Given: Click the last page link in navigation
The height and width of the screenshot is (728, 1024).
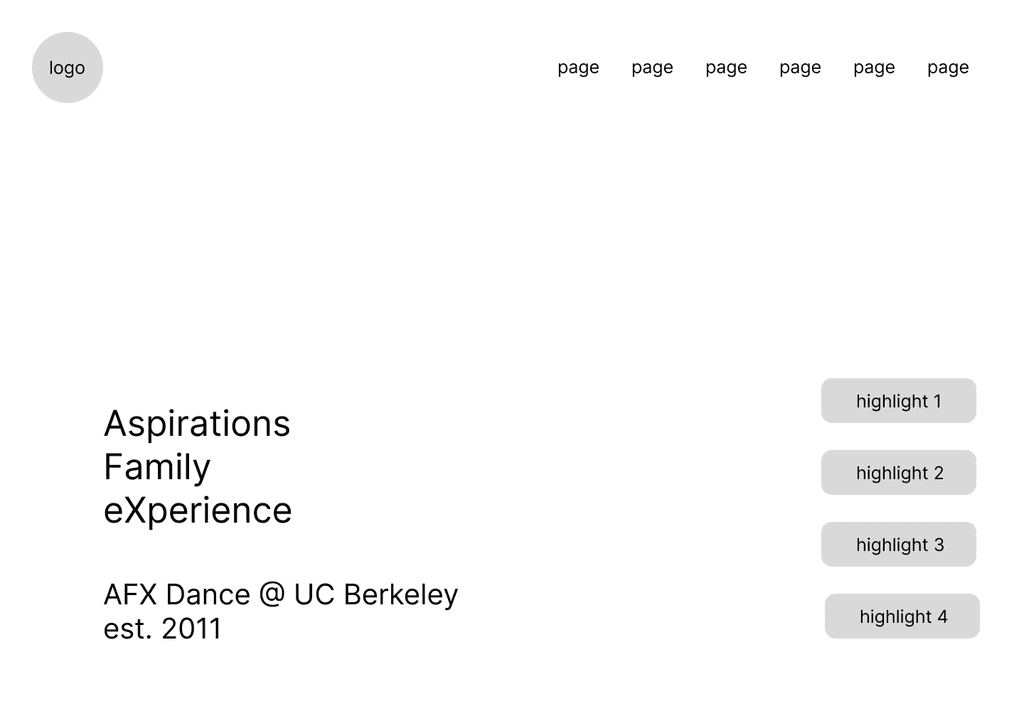Looking at the screenshot, I should pyautogui.click(x=948, y=68).
